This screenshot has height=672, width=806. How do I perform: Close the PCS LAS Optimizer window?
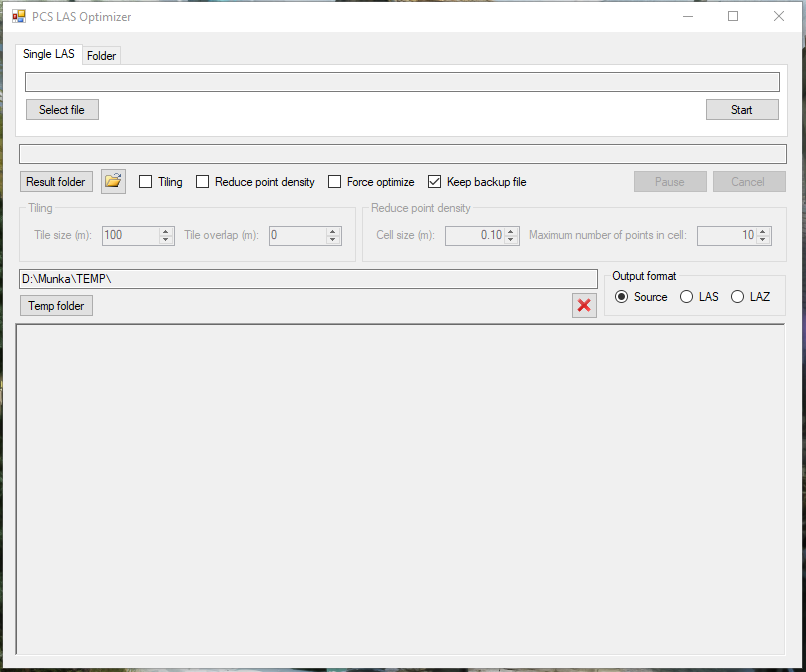pyautogui.click(x=779, y=16)
